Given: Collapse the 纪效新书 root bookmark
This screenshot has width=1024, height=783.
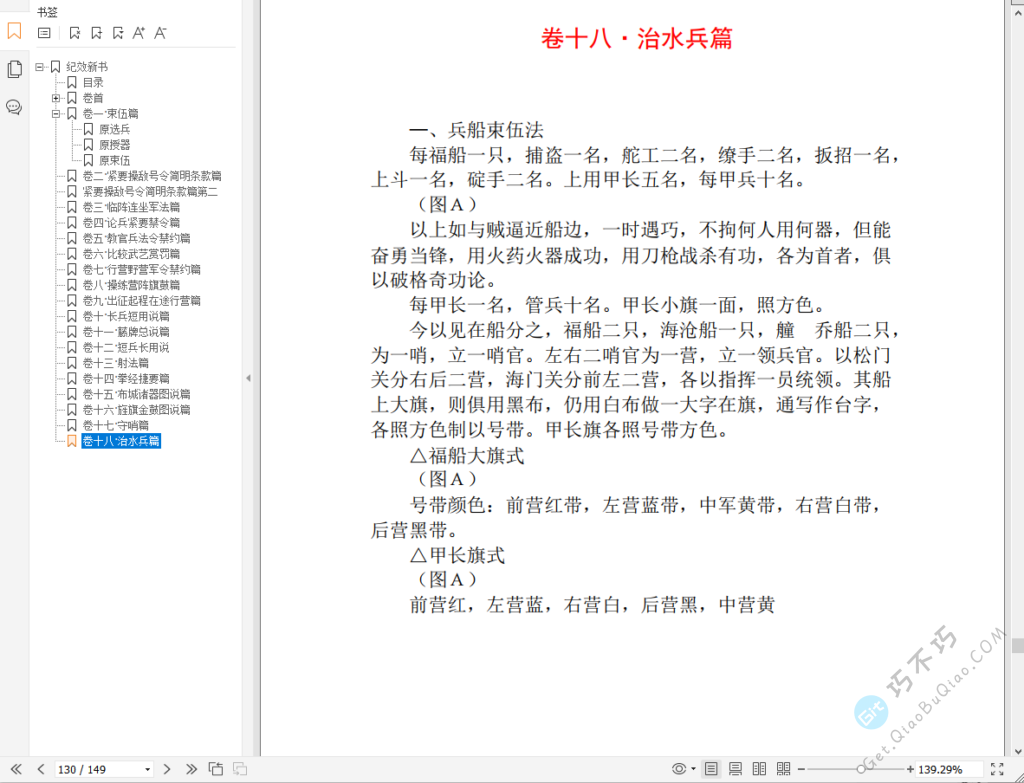Looking at the screenshot, I should (41, 66).
